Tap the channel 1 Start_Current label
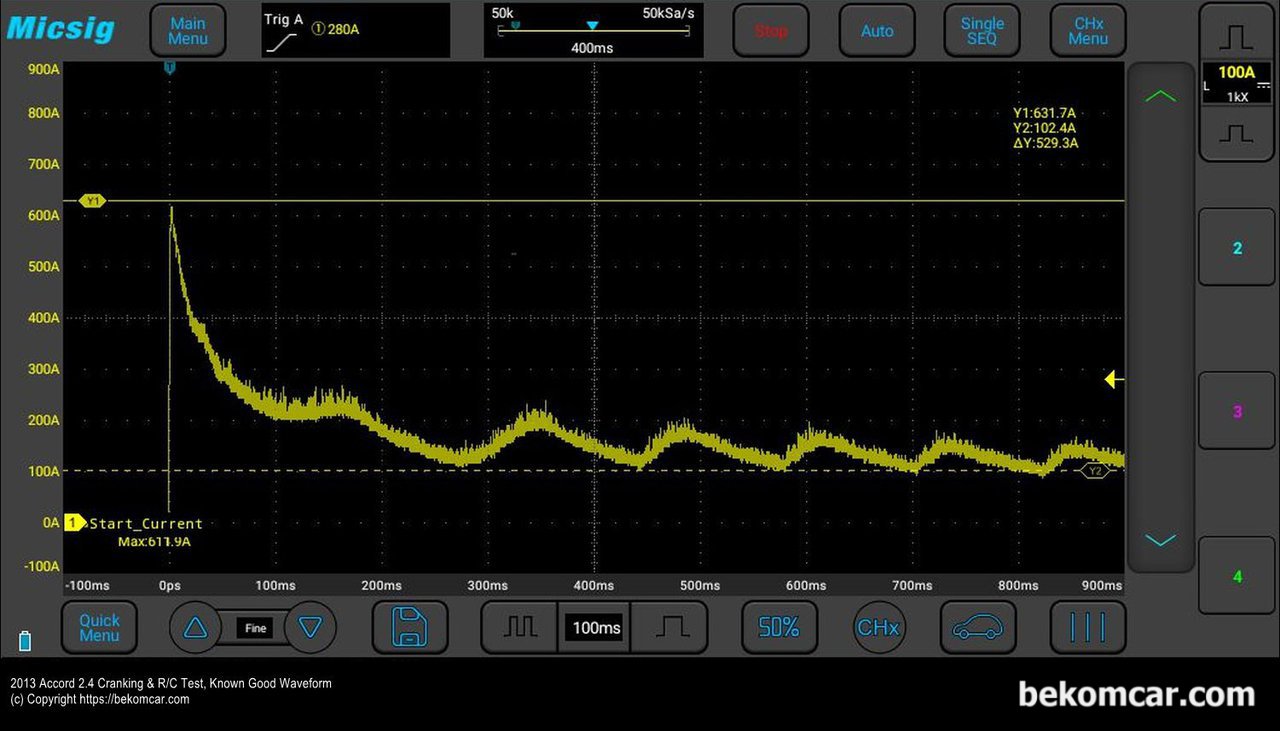 146,523
